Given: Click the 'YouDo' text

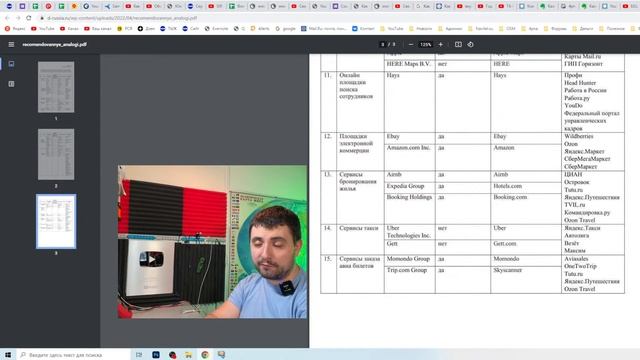Looking at the screenshot, I should (573, 106).
